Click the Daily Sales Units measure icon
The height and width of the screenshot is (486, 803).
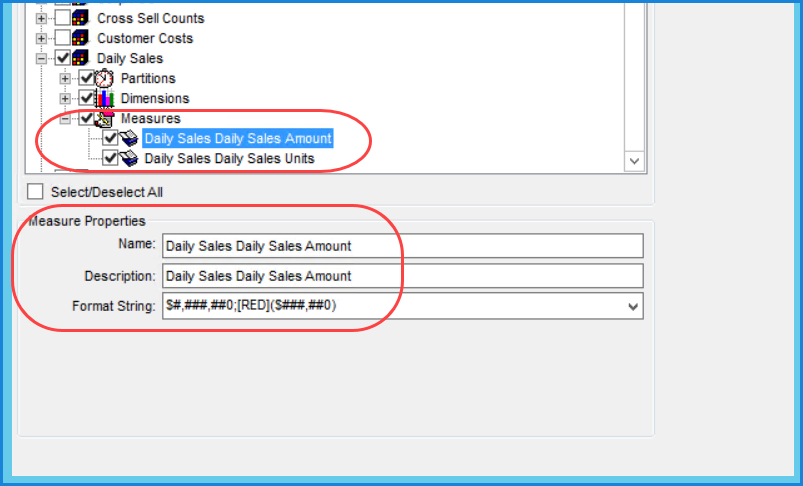point(129,158)
